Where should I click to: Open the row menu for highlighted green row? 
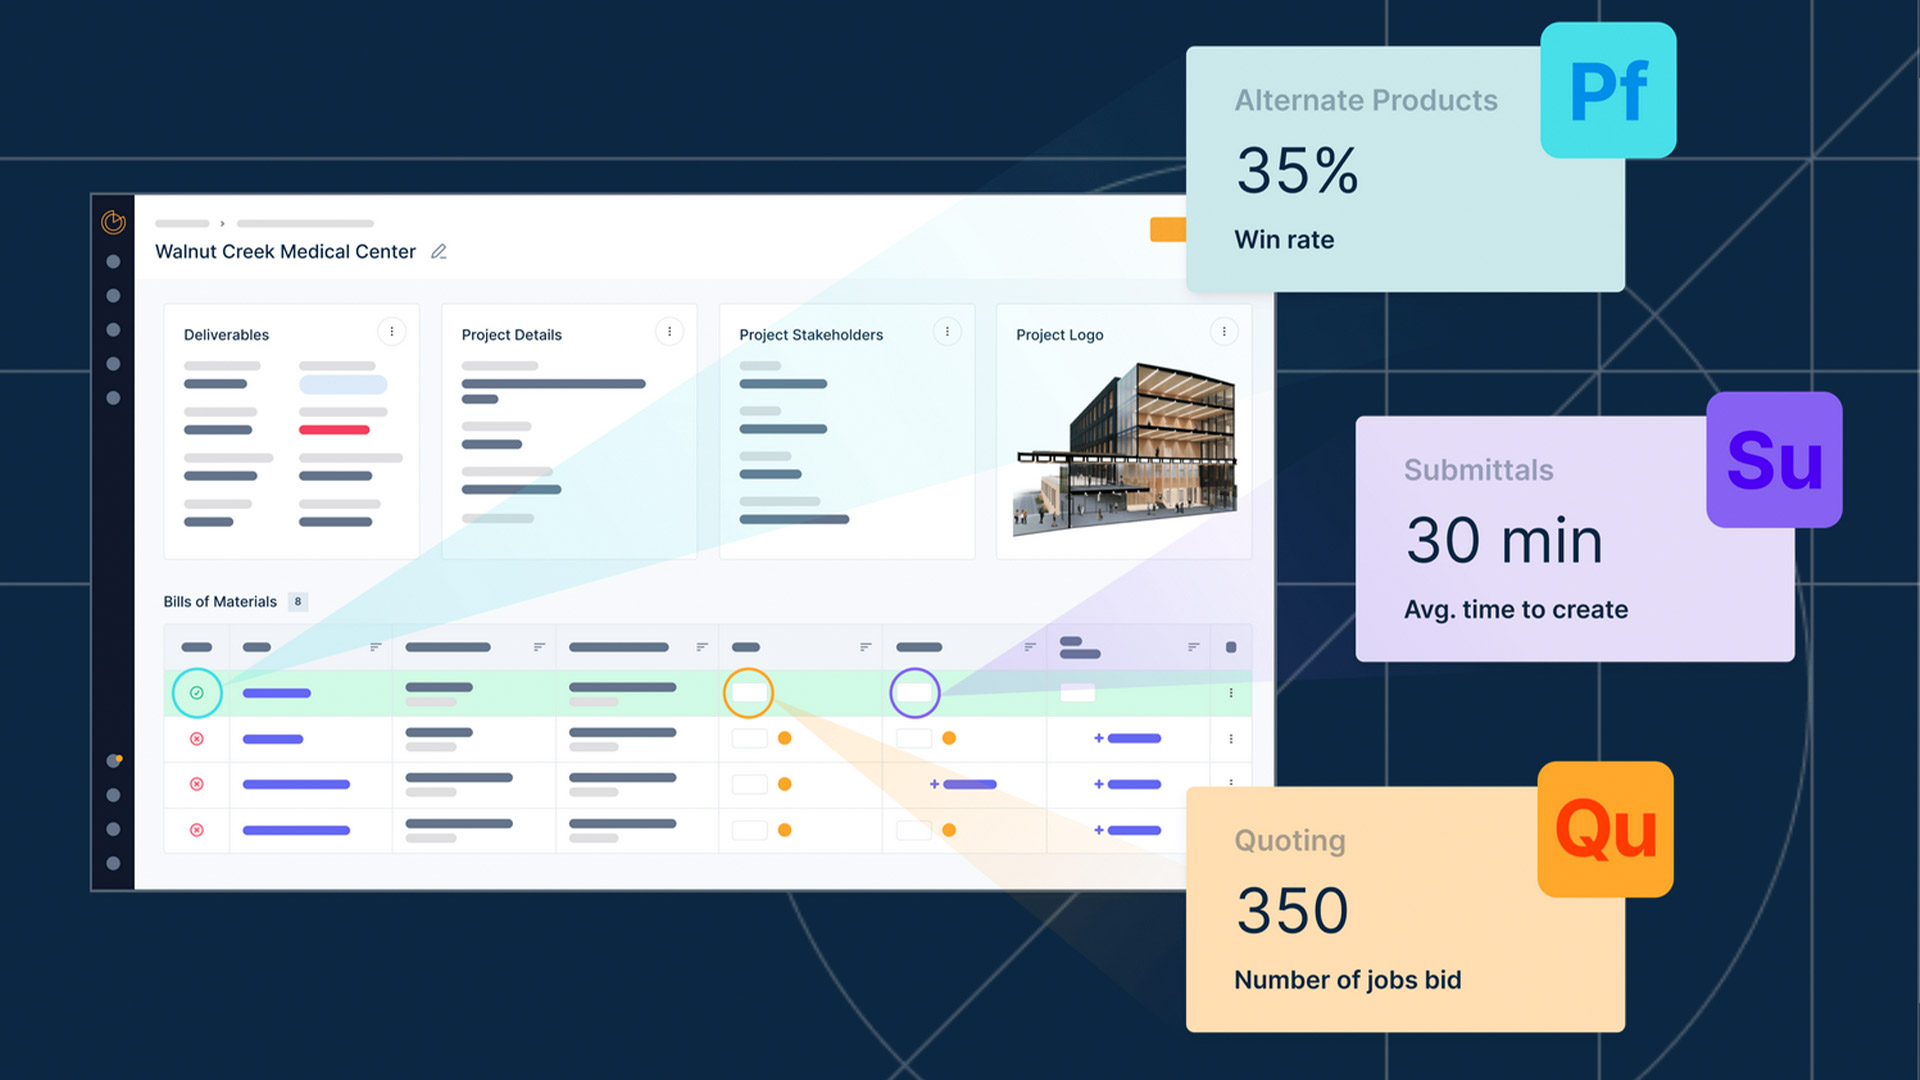[1230, 693]
